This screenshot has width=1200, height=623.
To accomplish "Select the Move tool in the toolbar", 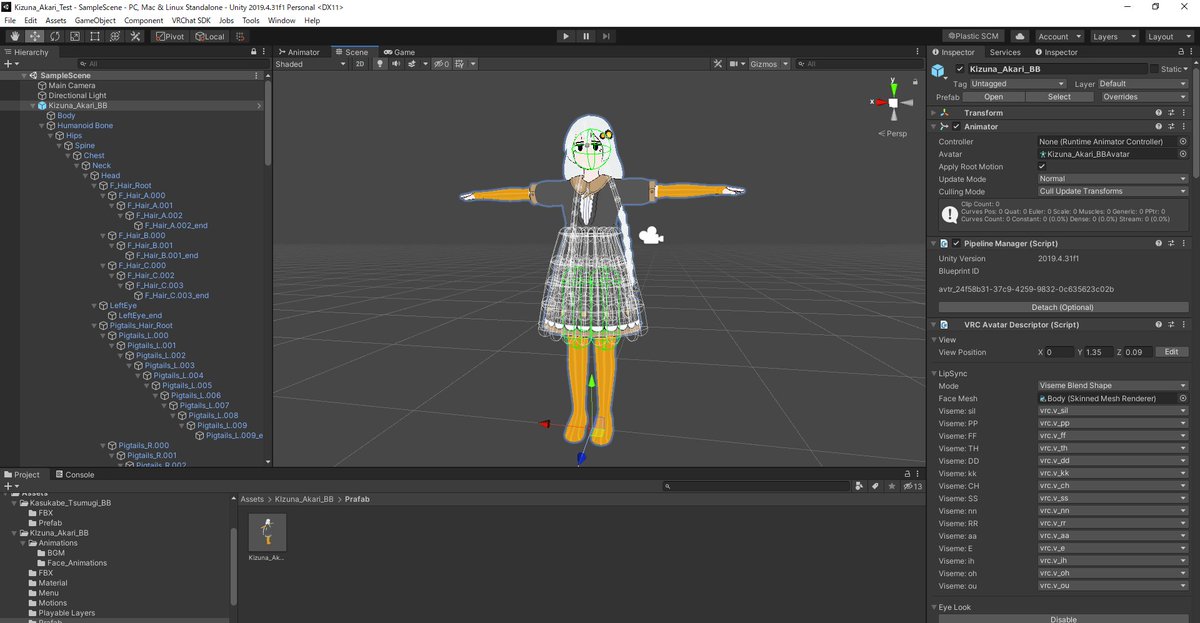I will pyautogui.click(x=34, y=36).
